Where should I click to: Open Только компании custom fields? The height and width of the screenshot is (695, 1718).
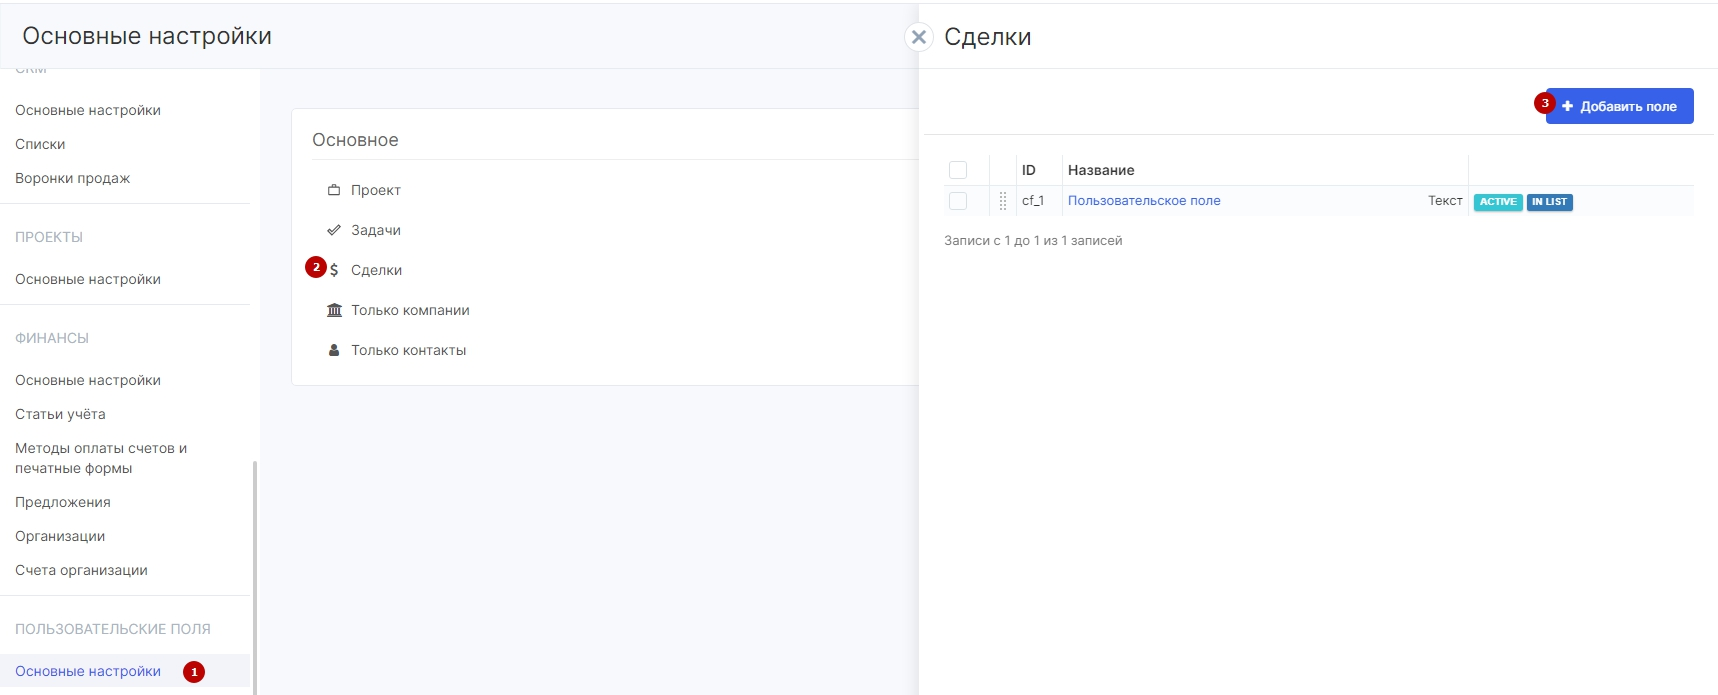pyautogui.click(x=410, y=310)
